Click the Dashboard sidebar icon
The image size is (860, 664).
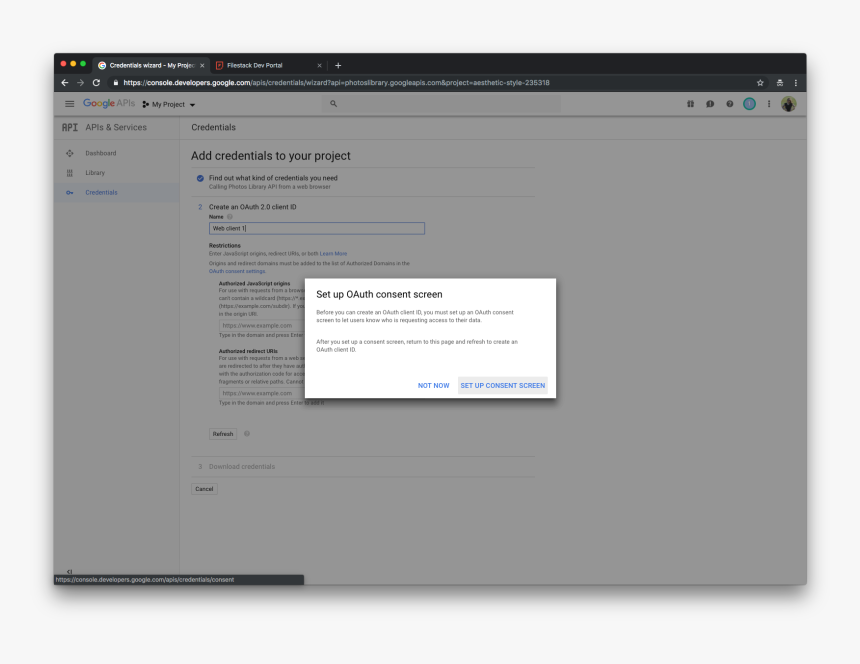(70, 154)
